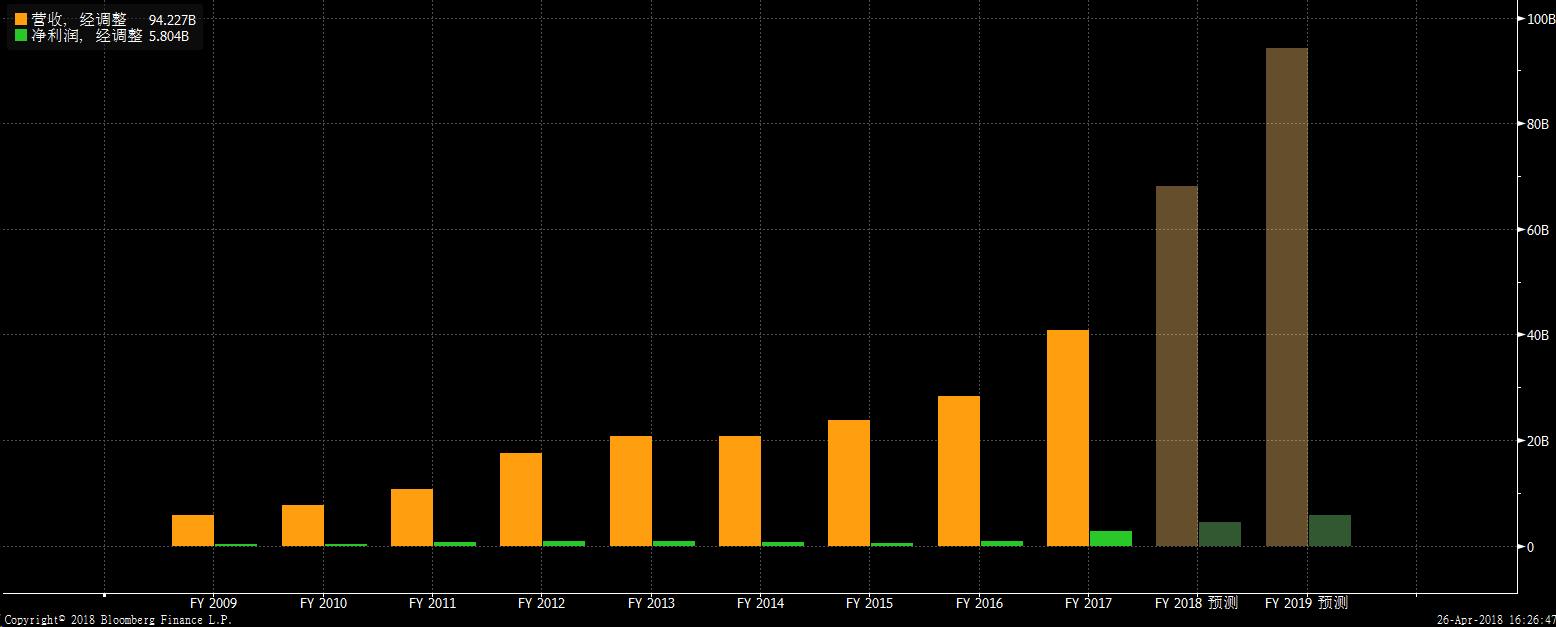1556x627 pixels.
Task: Click the dark green FY 2019 net profit bar
Action: tap(1329, 530)
